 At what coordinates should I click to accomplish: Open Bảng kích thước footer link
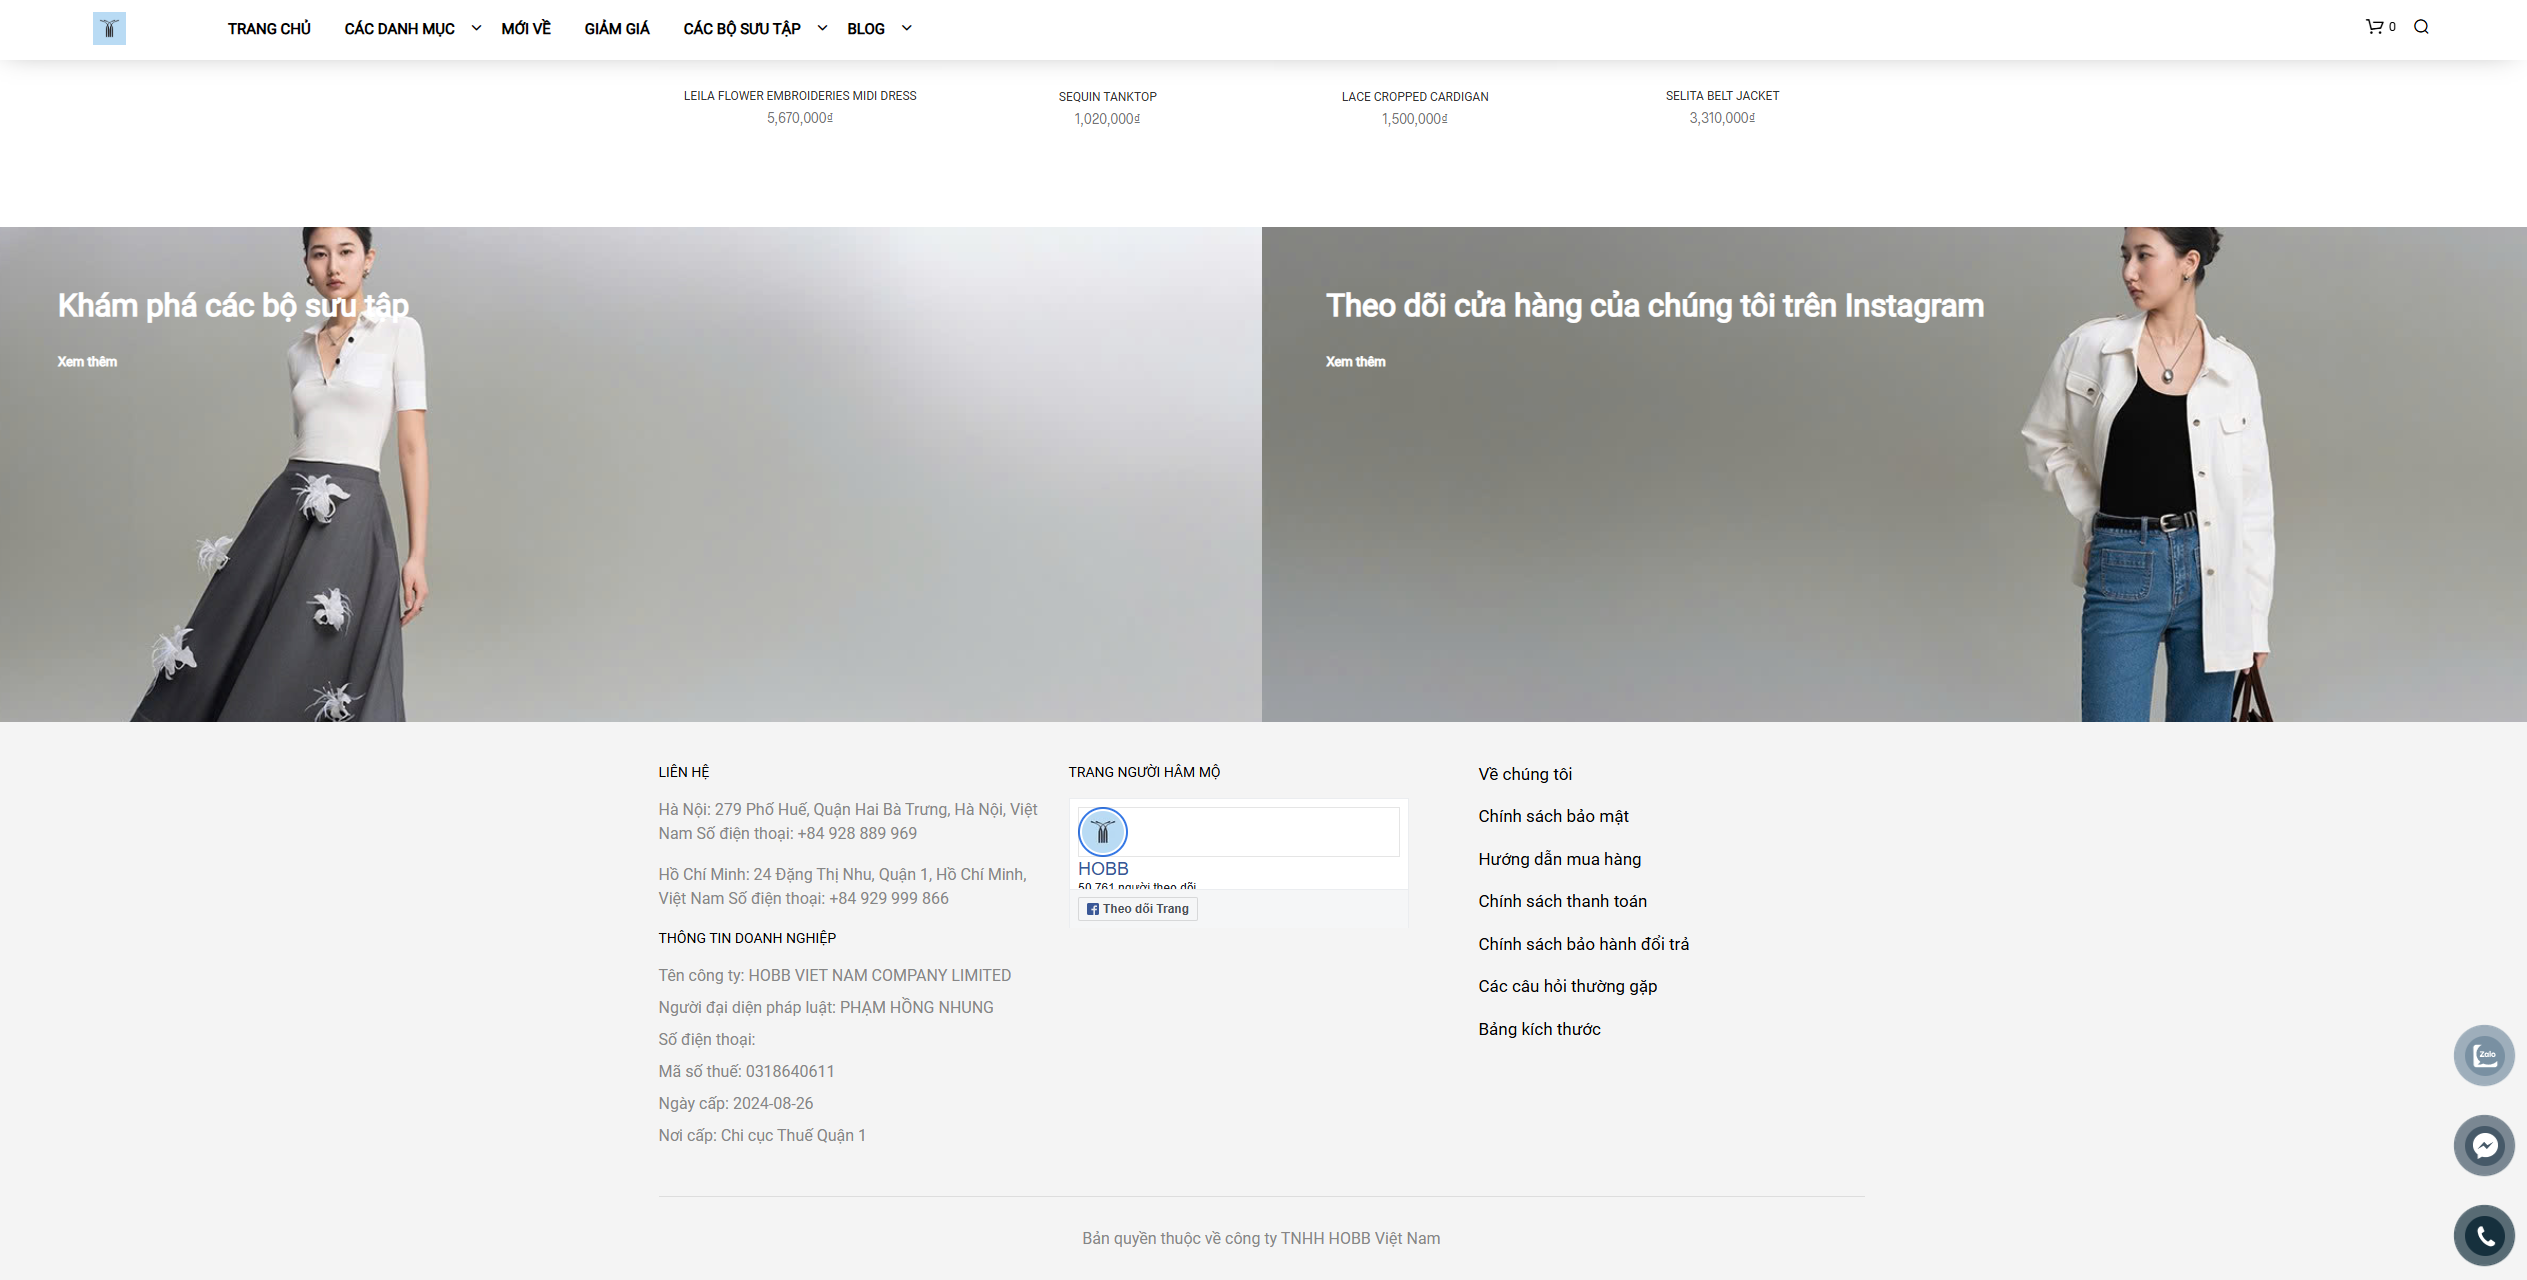(x=1539, y=1029)
